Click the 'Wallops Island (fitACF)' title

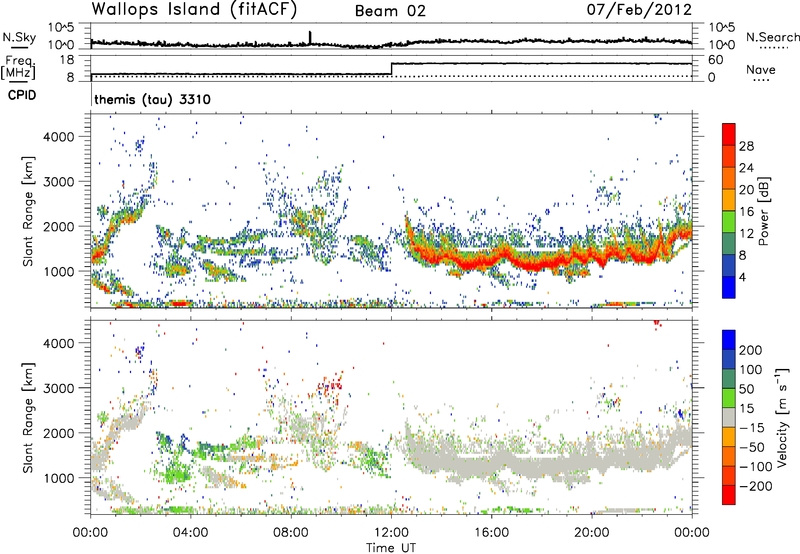coord(194,10)
